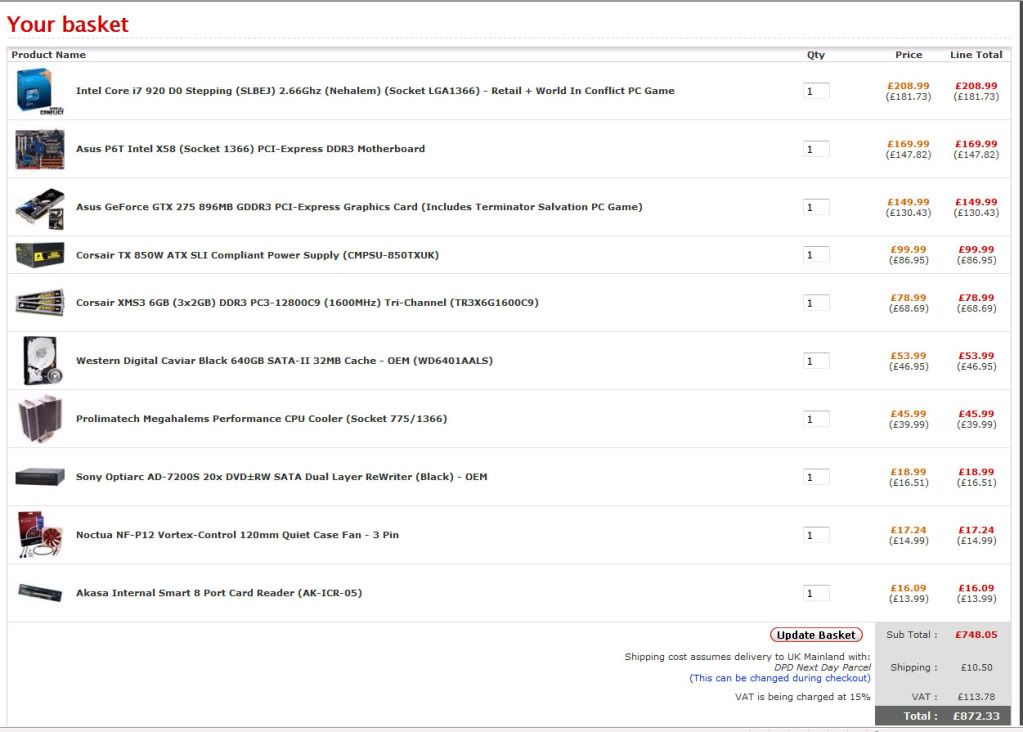Open the Corsair TX 850W power supply link
The width and height of the screenshot is (1023, 732).
(257, 255)
